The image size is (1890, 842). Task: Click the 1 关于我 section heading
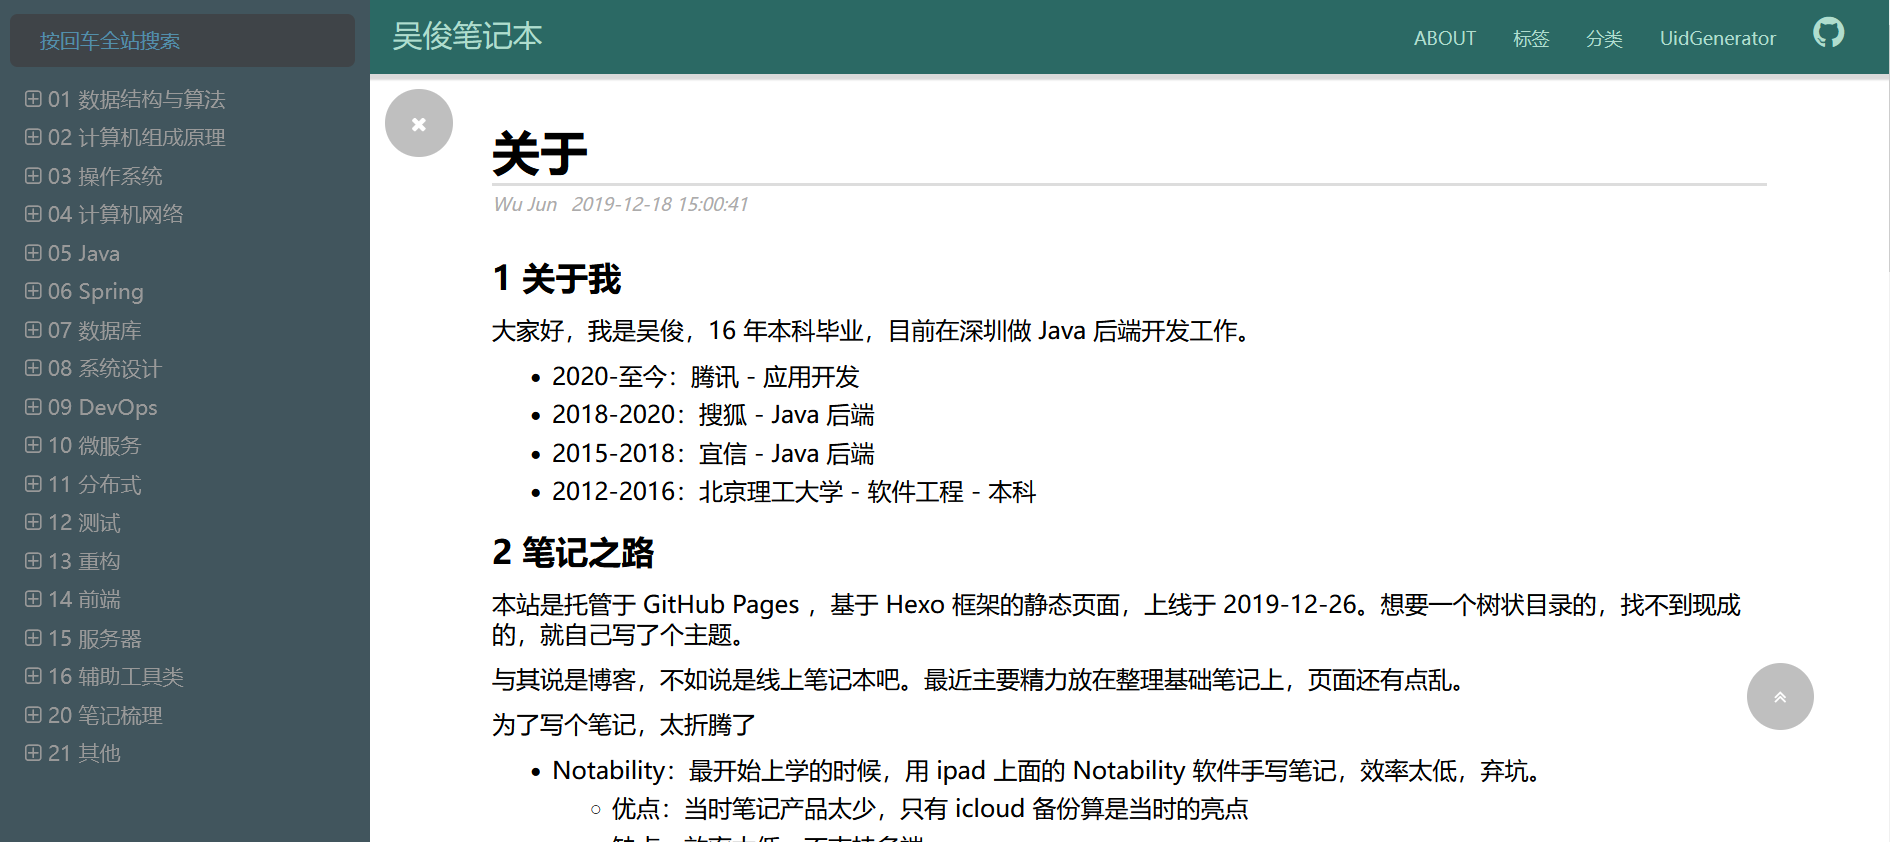(x=557, y=278)
